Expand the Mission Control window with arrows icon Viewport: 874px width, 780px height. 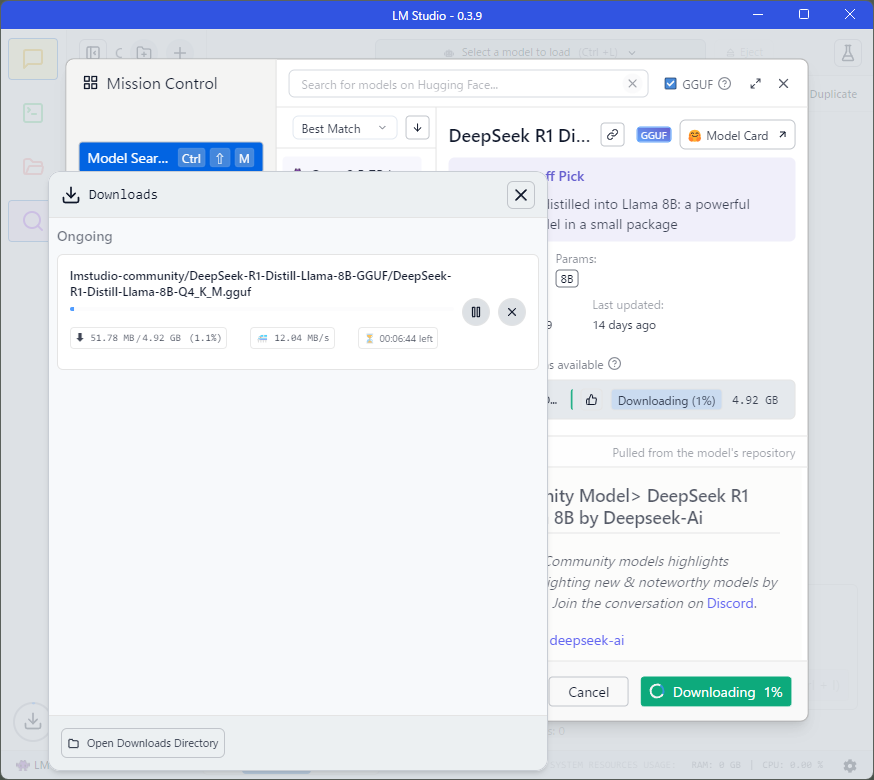pos(755,85)
